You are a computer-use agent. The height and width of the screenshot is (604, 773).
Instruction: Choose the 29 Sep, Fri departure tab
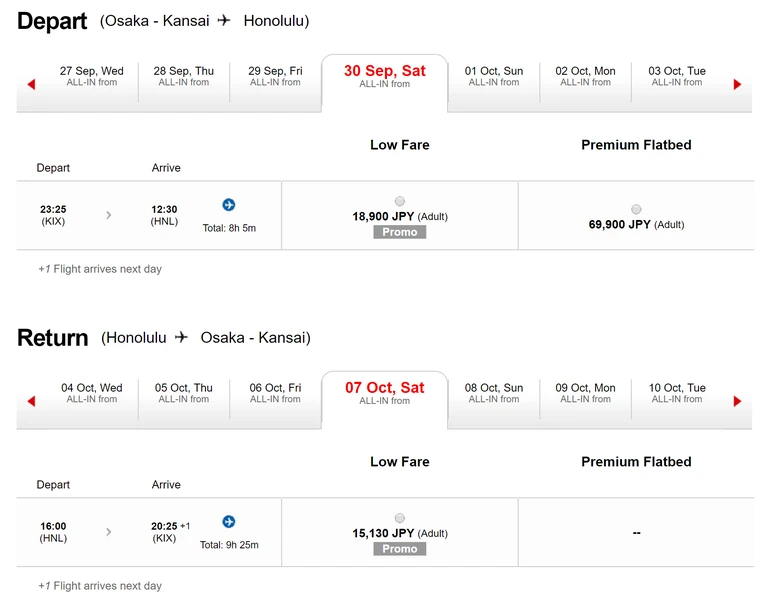[x=275, y=76]
